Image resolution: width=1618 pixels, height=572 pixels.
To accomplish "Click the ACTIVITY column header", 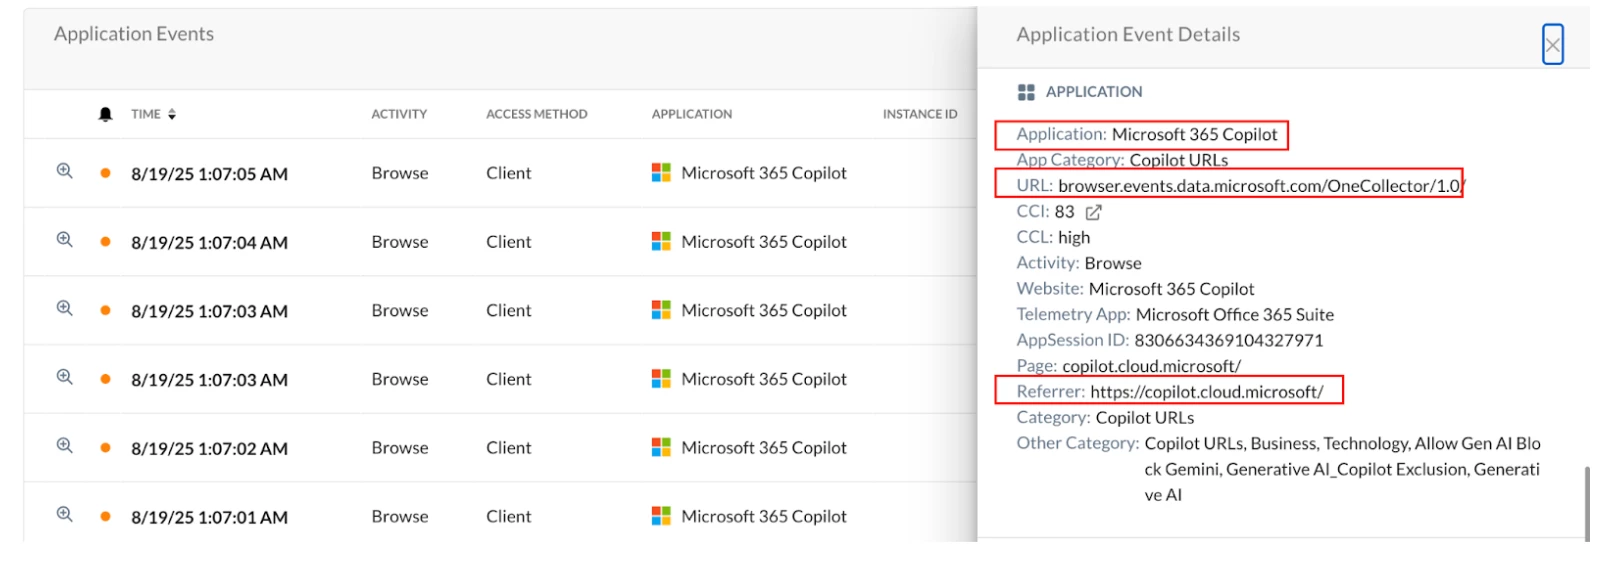I will [x=399, y=114].
